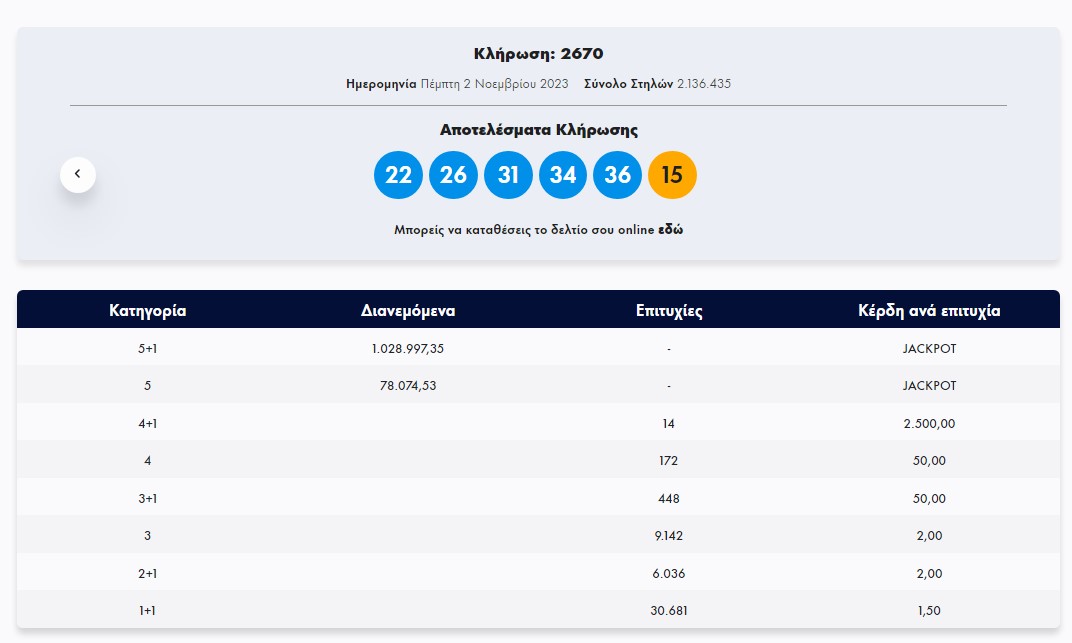The width and height of the screenshot is (1072, 643).
Task: Click the draw date 'Πέμπτη 2 Νοεμβρίου 2023'
Action: click(x=494, y=84)
